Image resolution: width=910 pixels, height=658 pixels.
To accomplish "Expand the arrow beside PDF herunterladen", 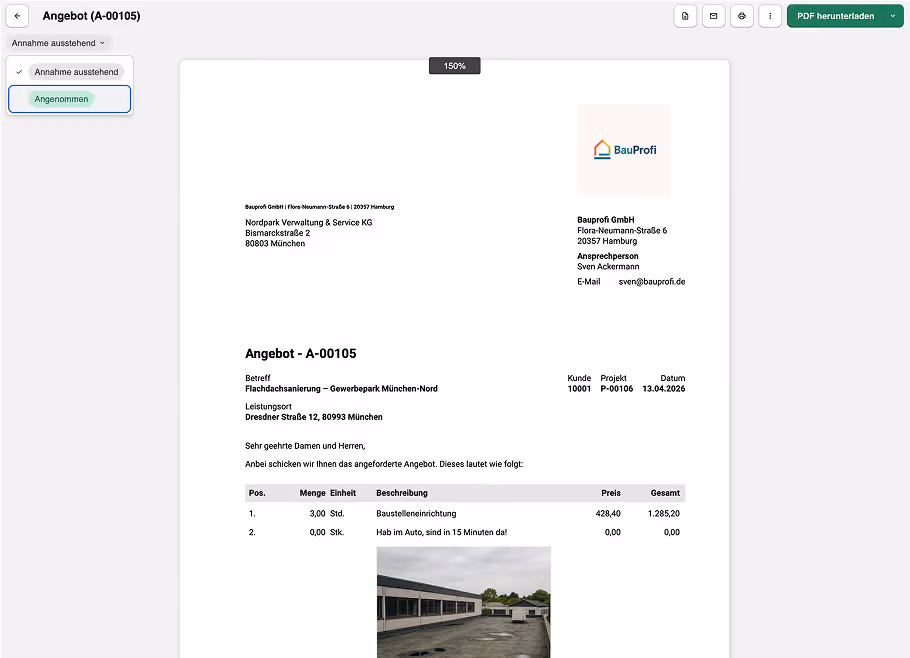I will (893, 16).
